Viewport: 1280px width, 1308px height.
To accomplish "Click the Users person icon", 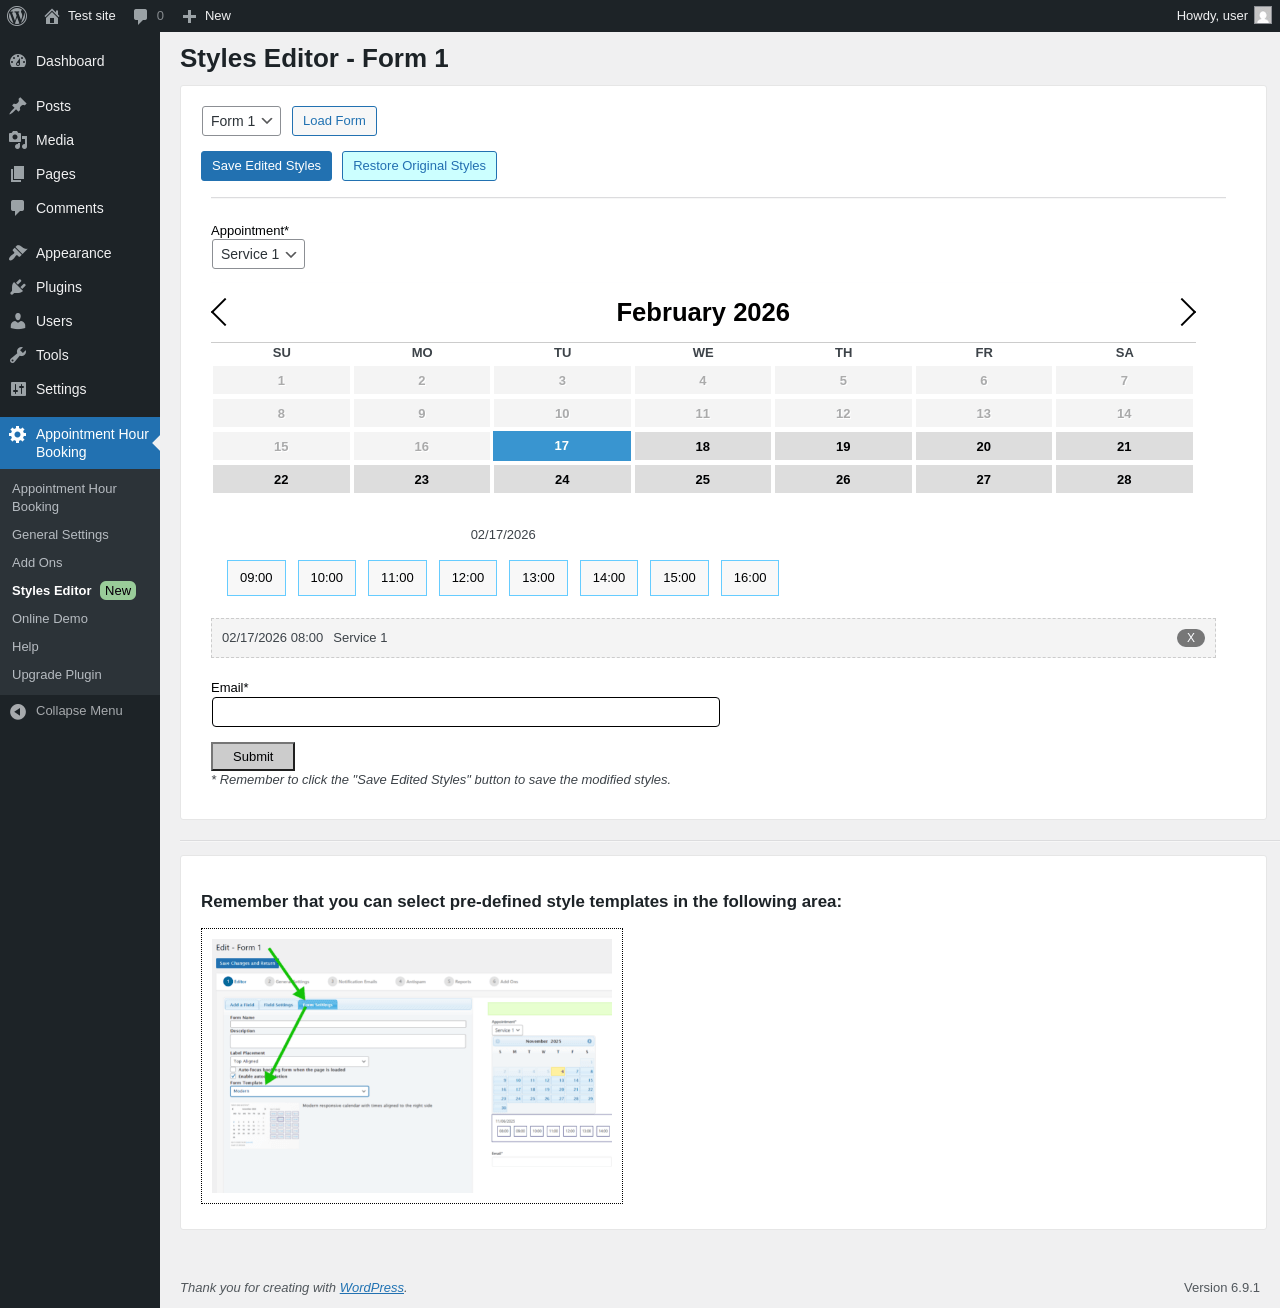I will coord(18,321).
